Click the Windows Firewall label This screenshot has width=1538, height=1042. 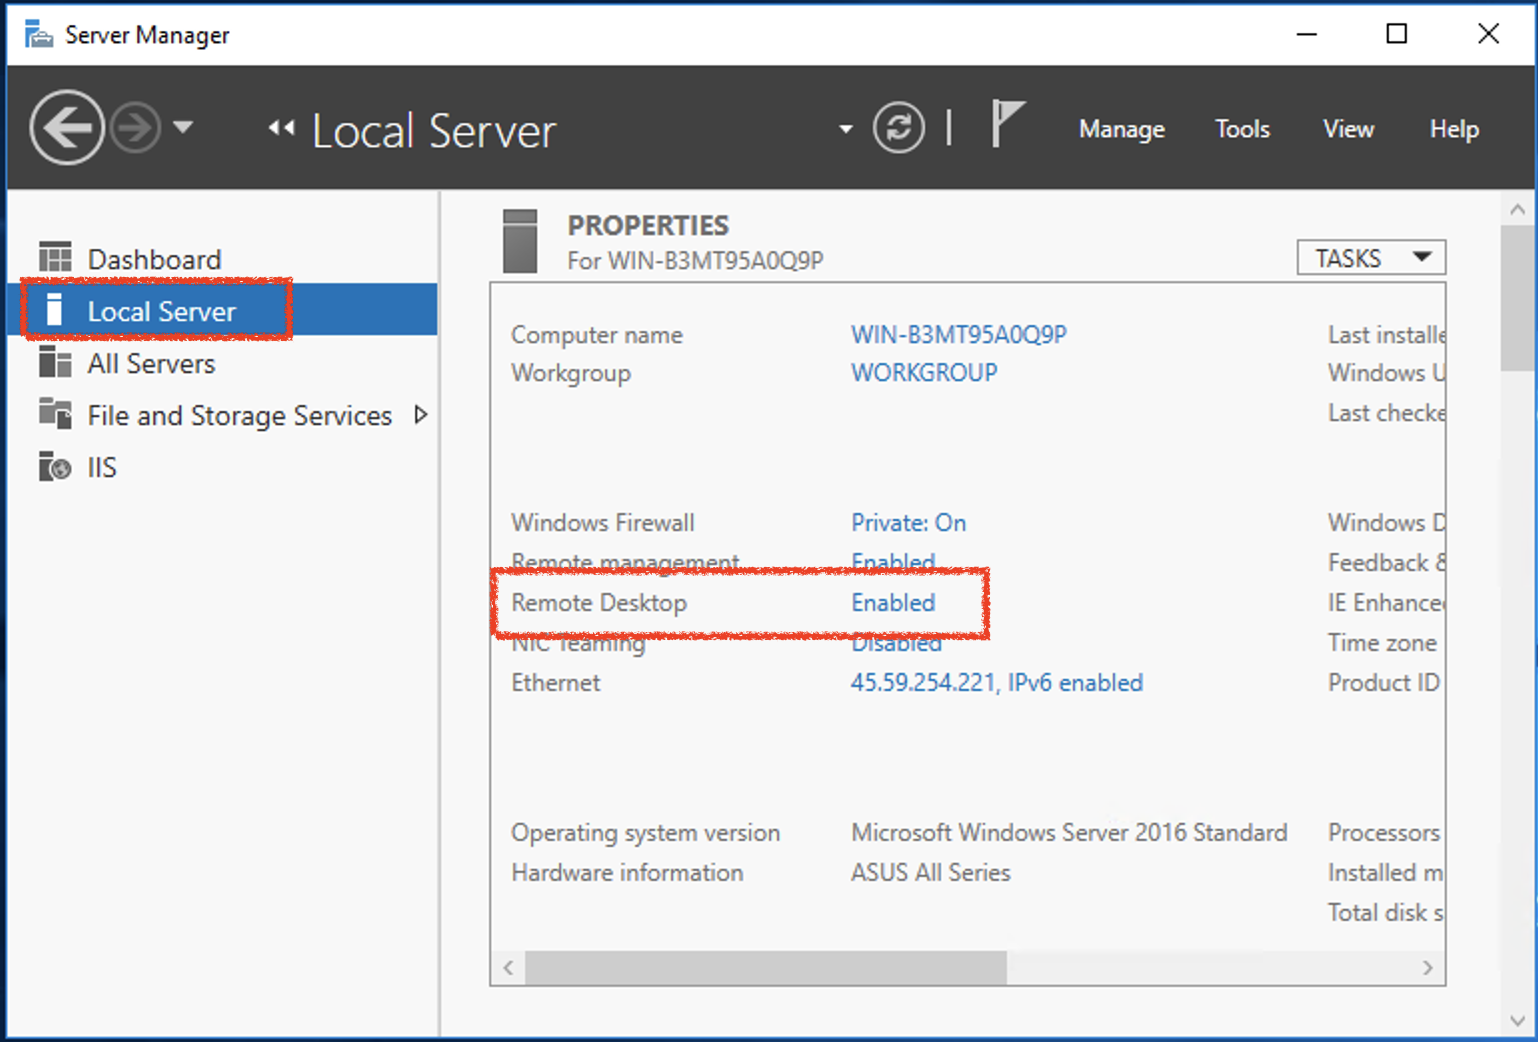[x=602, y=522]
